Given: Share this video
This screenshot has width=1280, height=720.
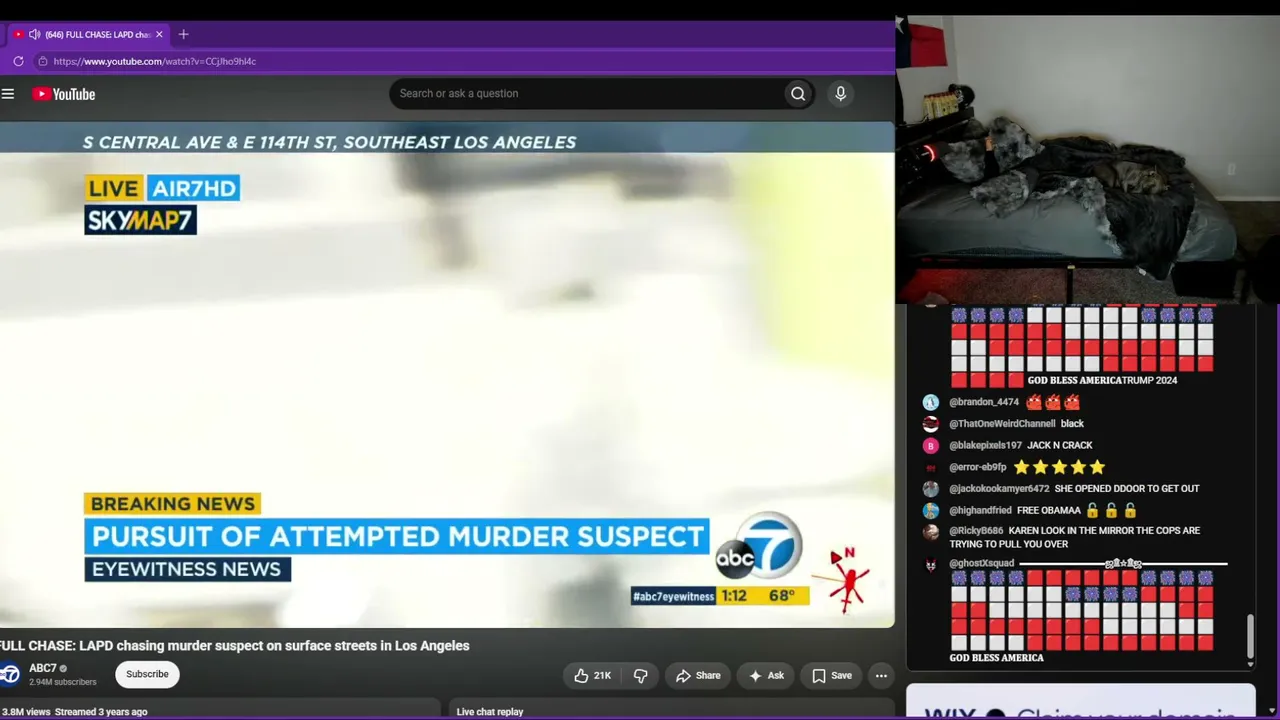Looking at the screenshot, I should click(697, 676).
